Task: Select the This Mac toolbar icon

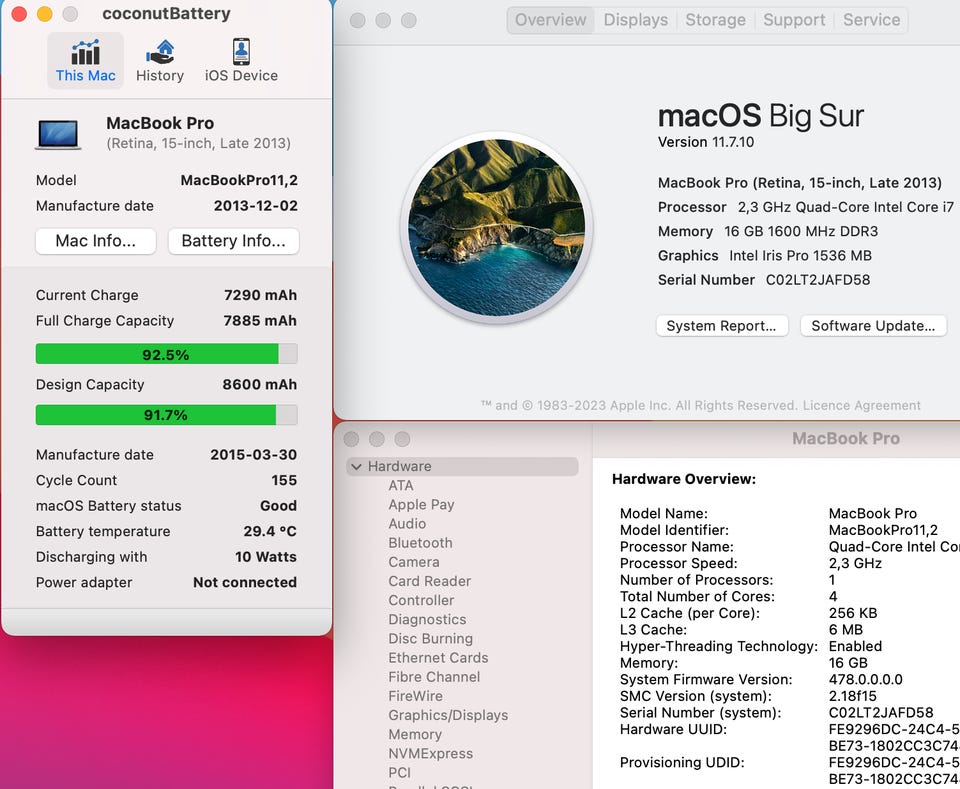Action: pos(85,61)
